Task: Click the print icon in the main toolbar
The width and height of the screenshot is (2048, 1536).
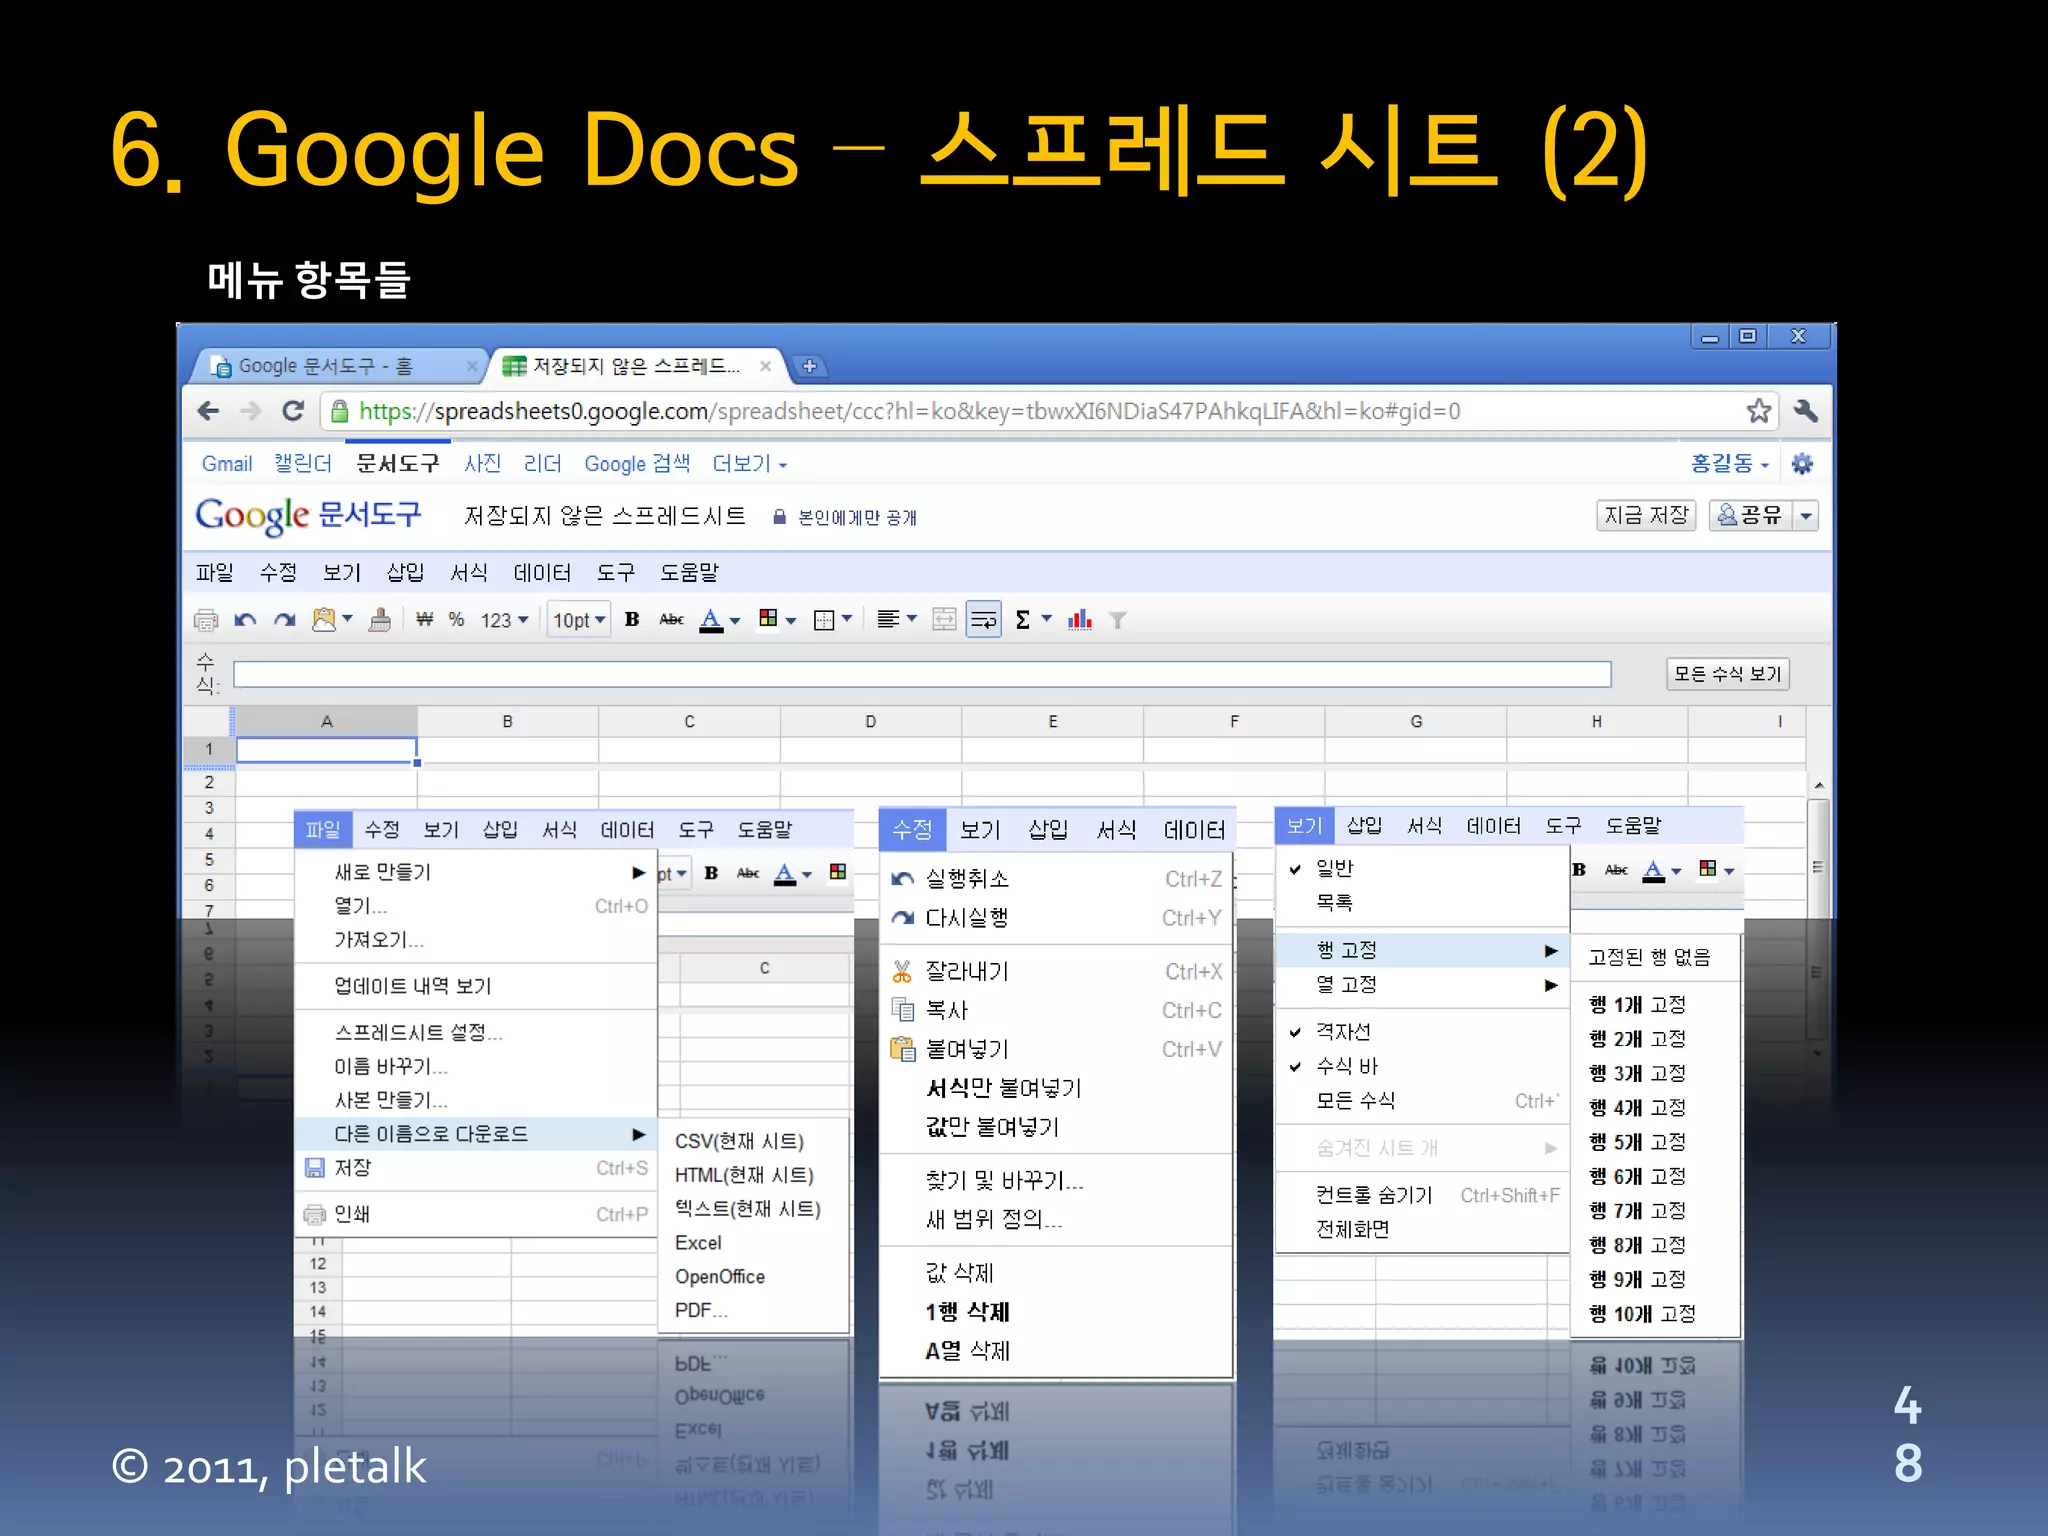Action: coord(206,620)
